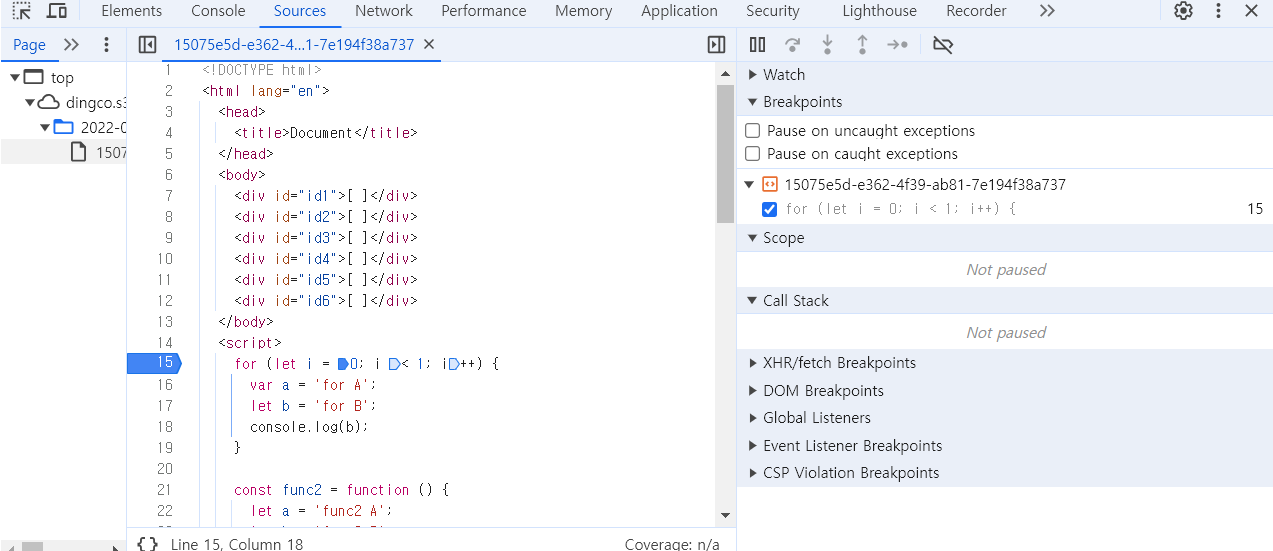Viewport: 1273px width, 551px height.
Task: Show more DevTools tabs chevron
Action: click(x=1047, y=11)
